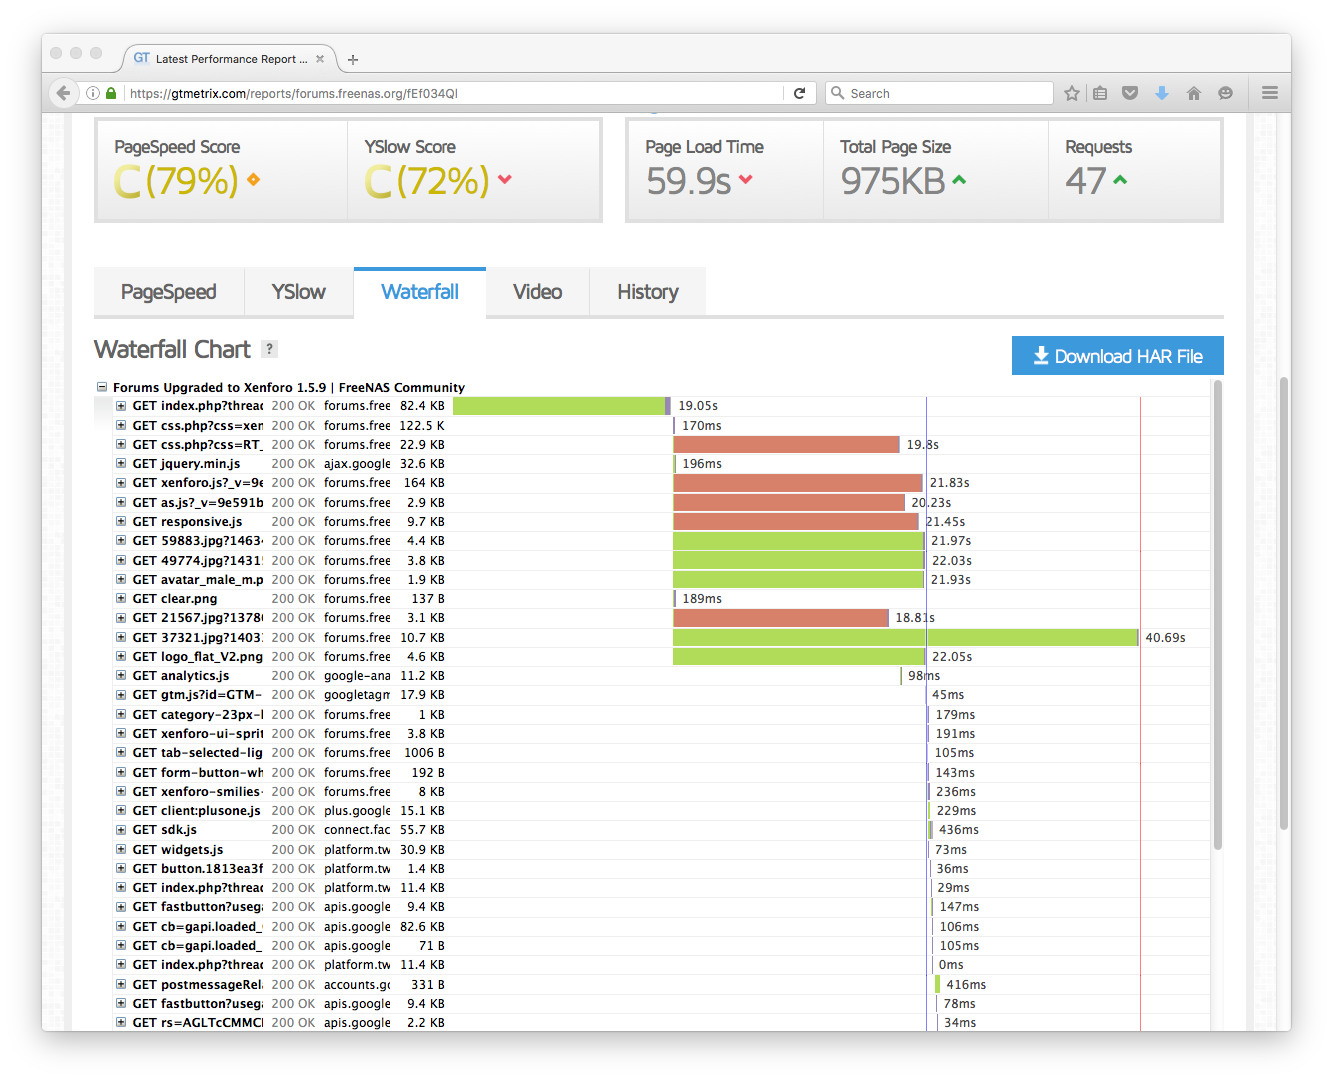The height and width of the screenshot is (1081, 1333).
Task: Click the browser page vertical scrollbar
Action: click(1284, 603)
